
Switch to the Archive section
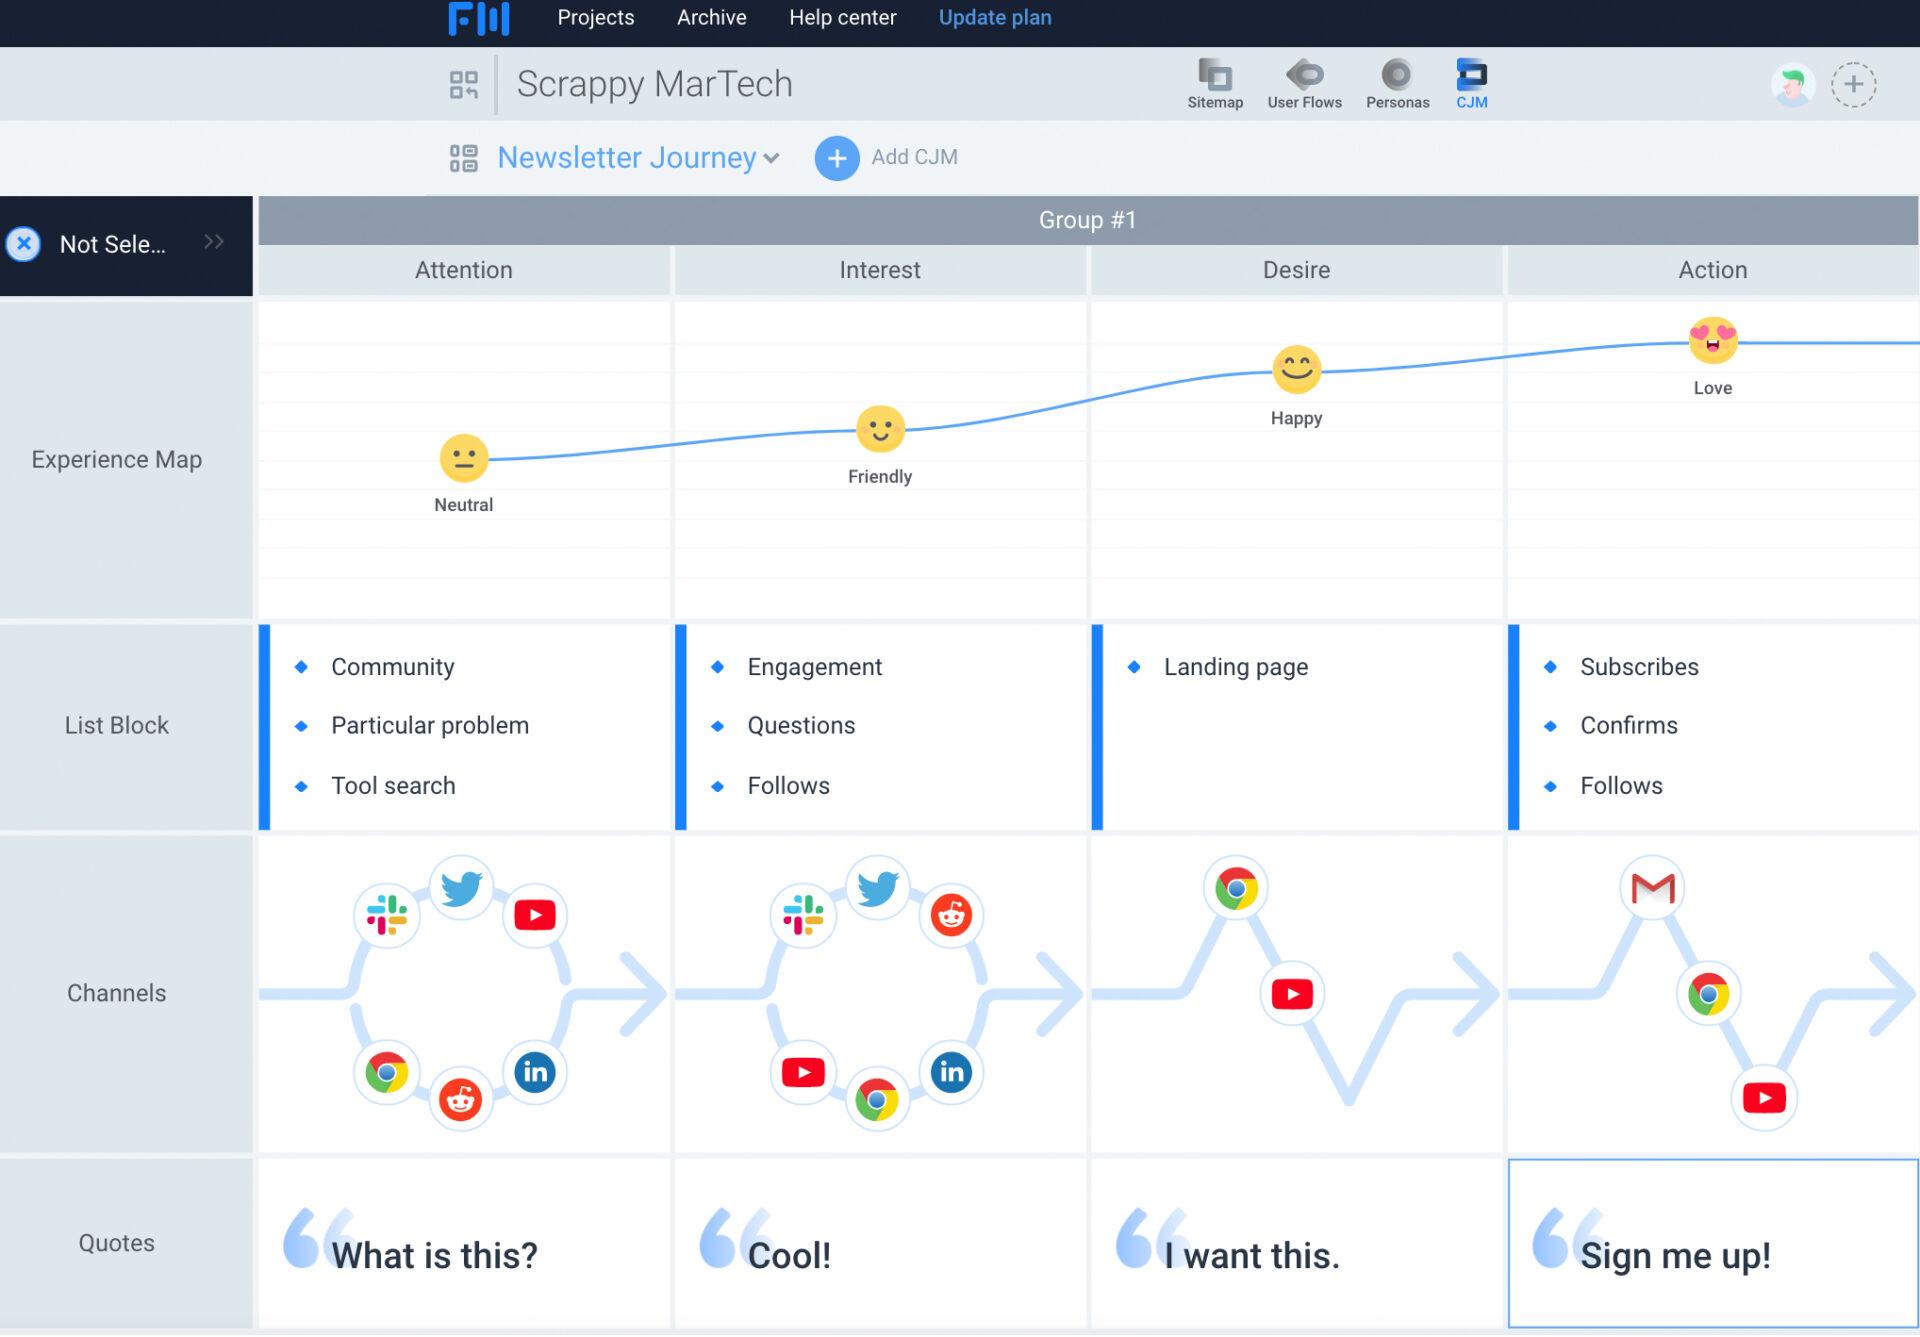click(x=711, y=17)
